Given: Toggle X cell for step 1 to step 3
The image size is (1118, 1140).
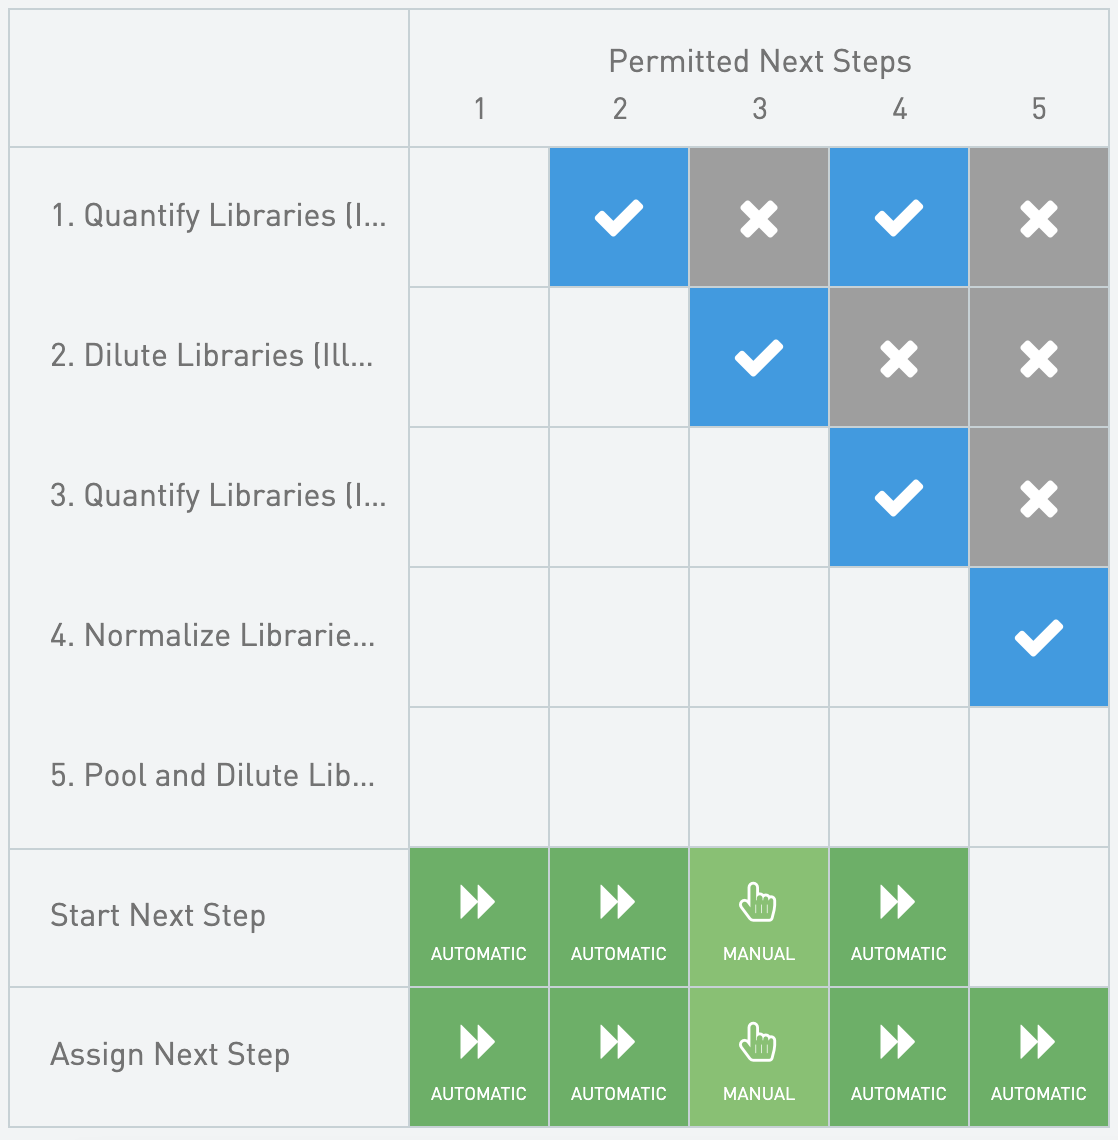Looking at the screenshot, I should [x=759, y=218].
